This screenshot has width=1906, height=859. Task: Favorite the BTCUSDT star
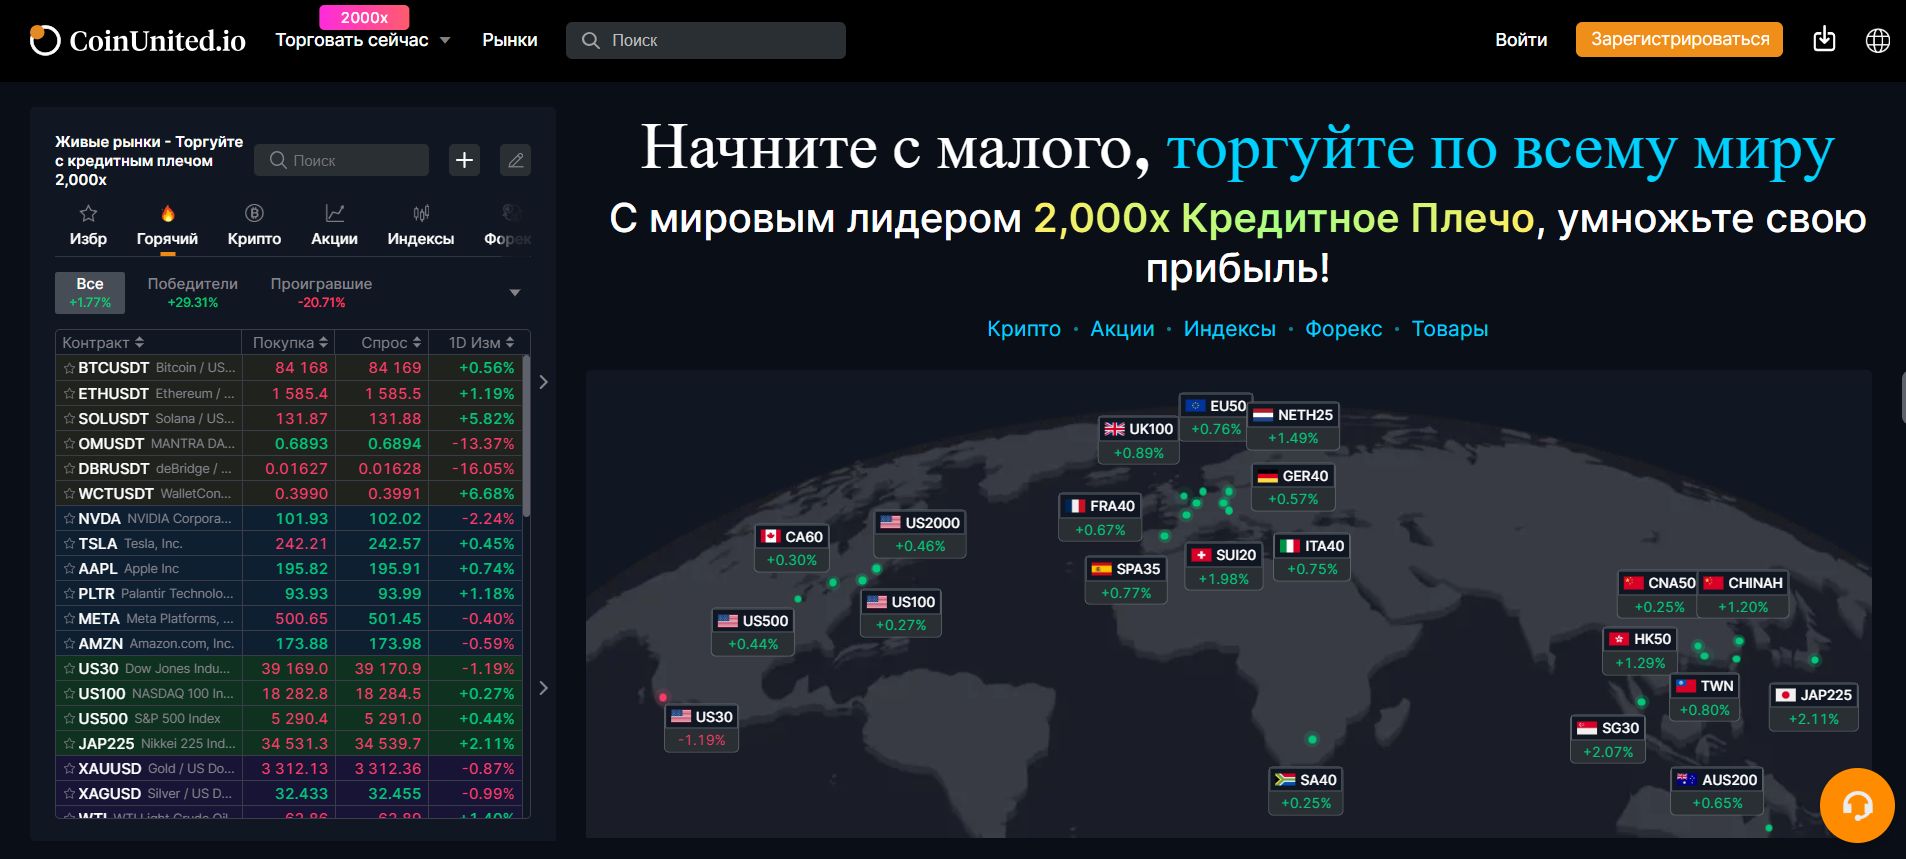(x=69, y=368)
